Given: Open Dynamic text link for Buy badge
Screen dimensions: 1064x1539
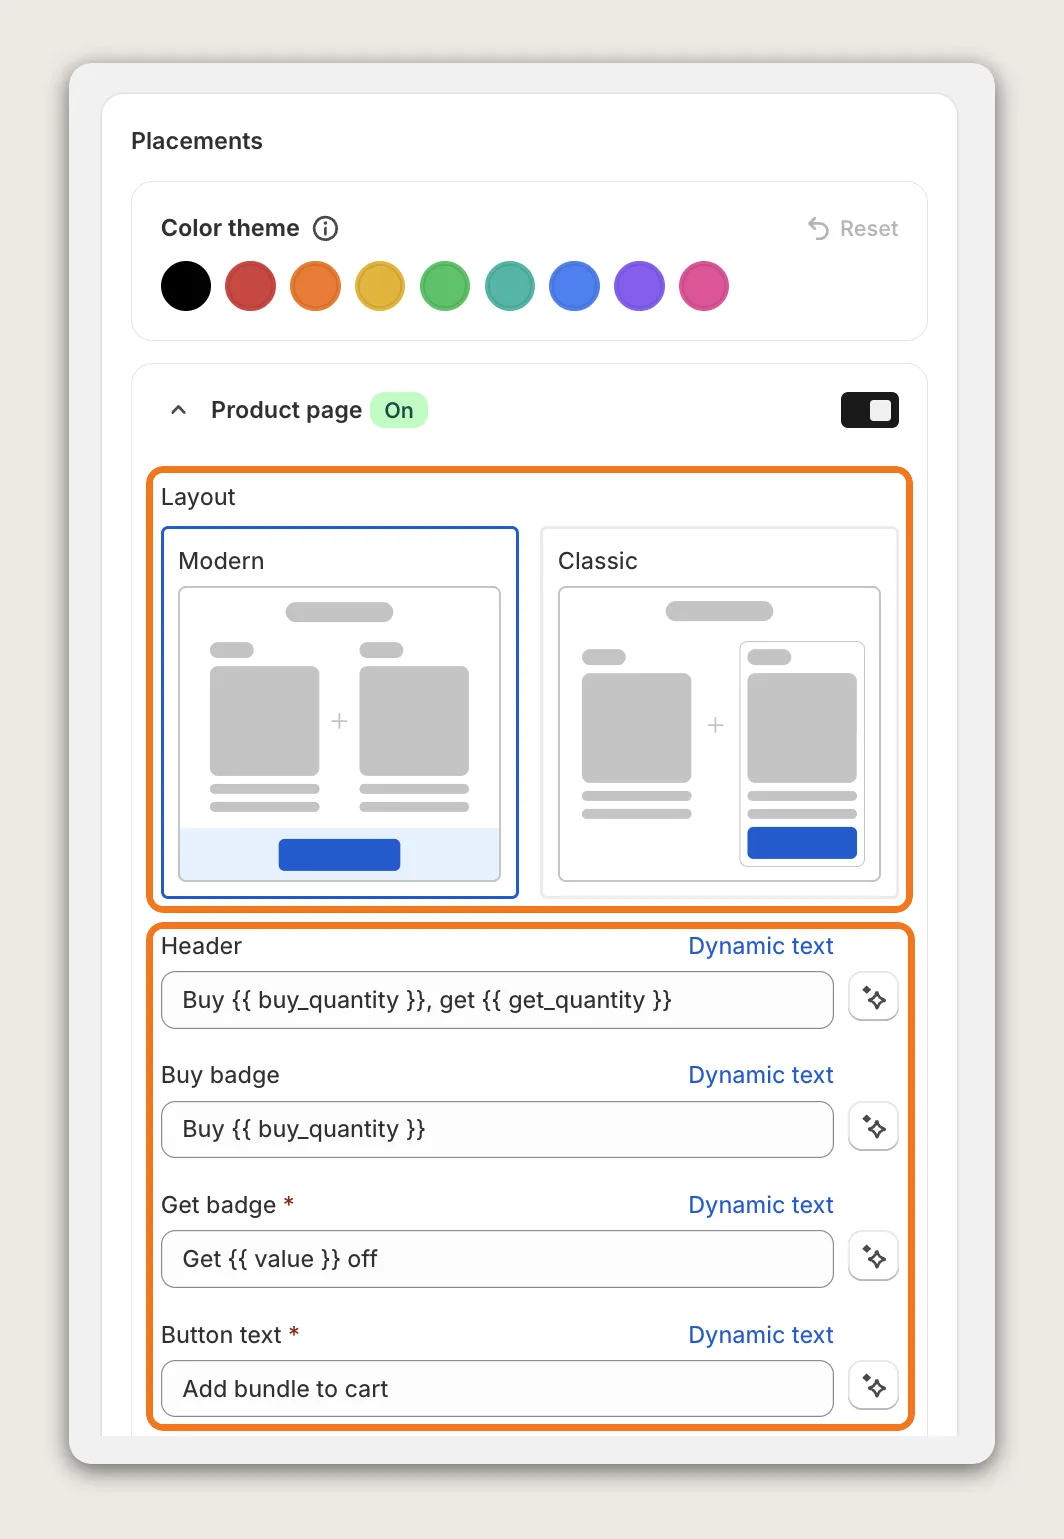Looking at the screenshot, I should point(761,1075).
